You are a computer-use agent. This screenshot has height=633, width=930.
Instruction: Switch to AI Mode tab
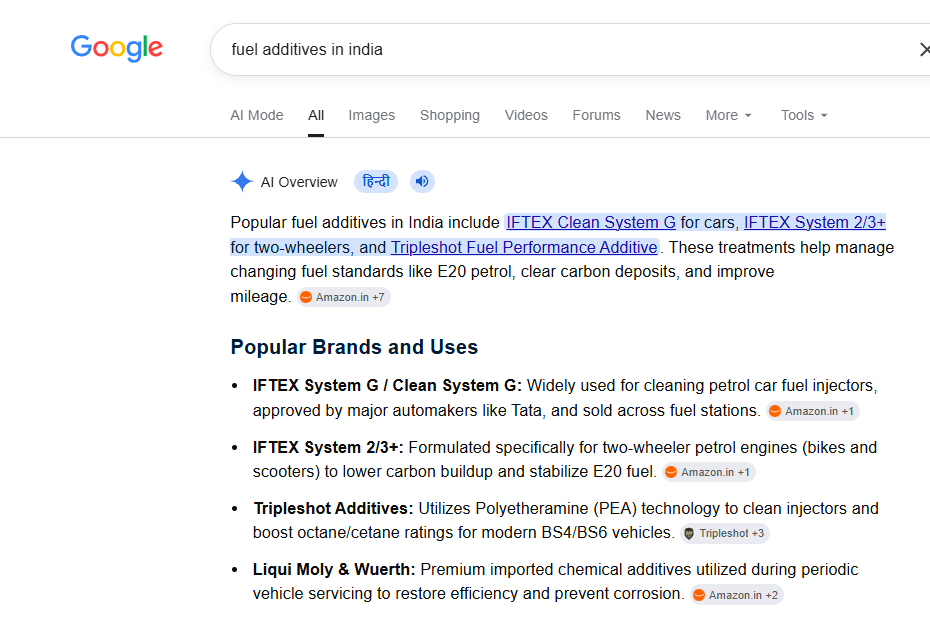click(257, 115)
